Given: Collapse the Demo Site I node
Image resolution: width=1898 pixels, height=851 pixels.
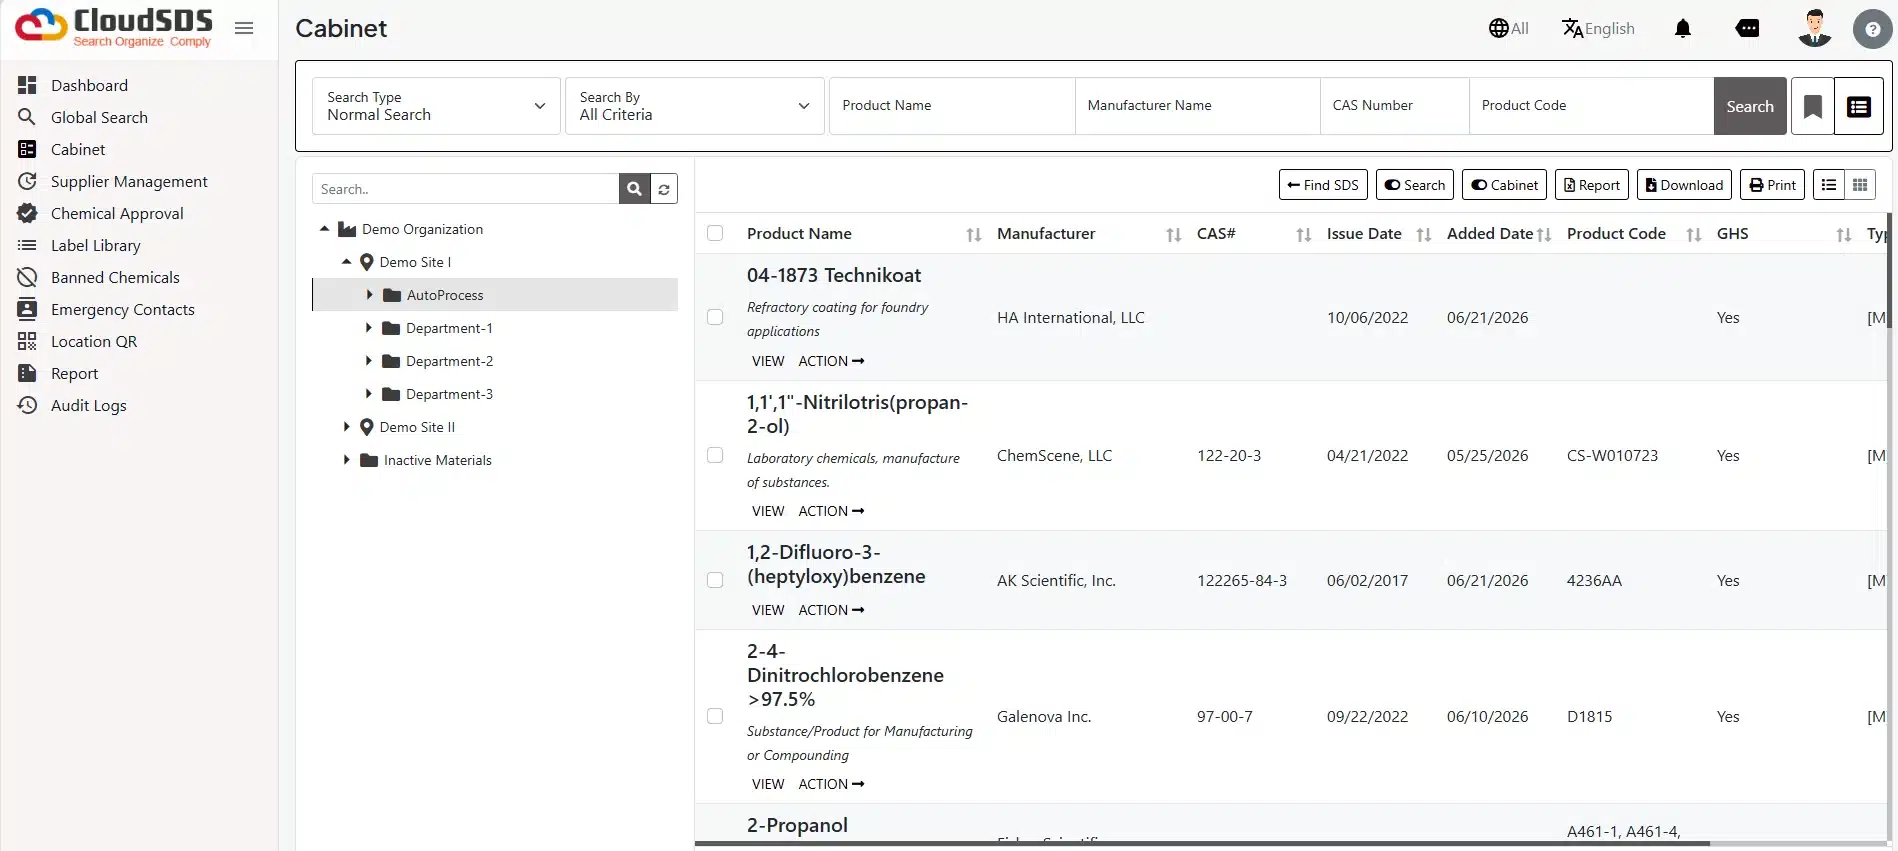Looking at the screenshot, I should [346, 262].
